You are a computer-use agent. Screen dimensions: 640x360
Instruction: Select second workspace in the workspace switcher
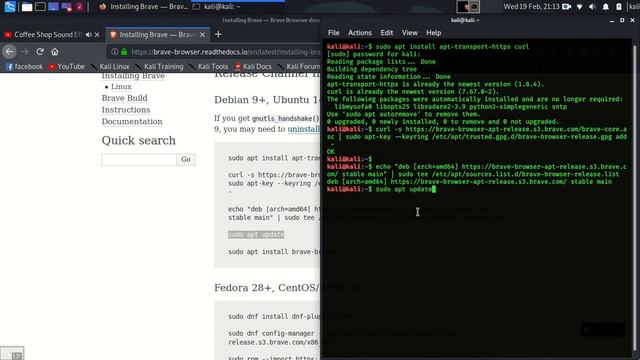click(474, 7)
